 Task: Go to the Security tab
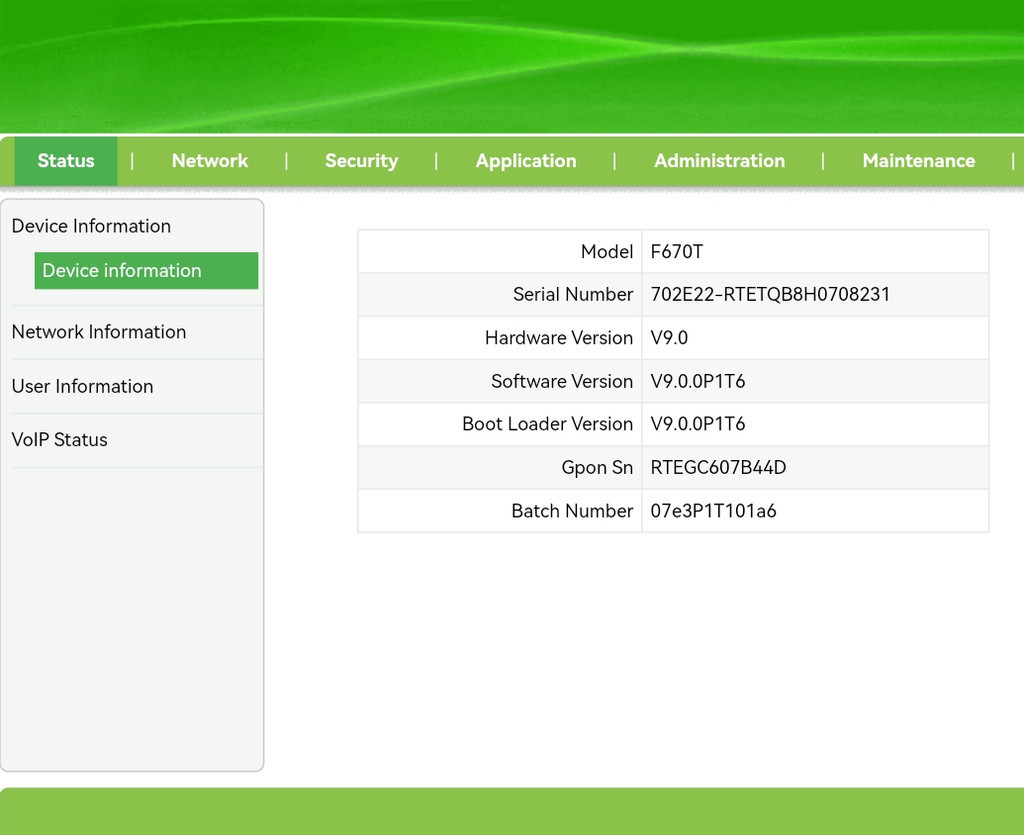click(x=361, y=161)
